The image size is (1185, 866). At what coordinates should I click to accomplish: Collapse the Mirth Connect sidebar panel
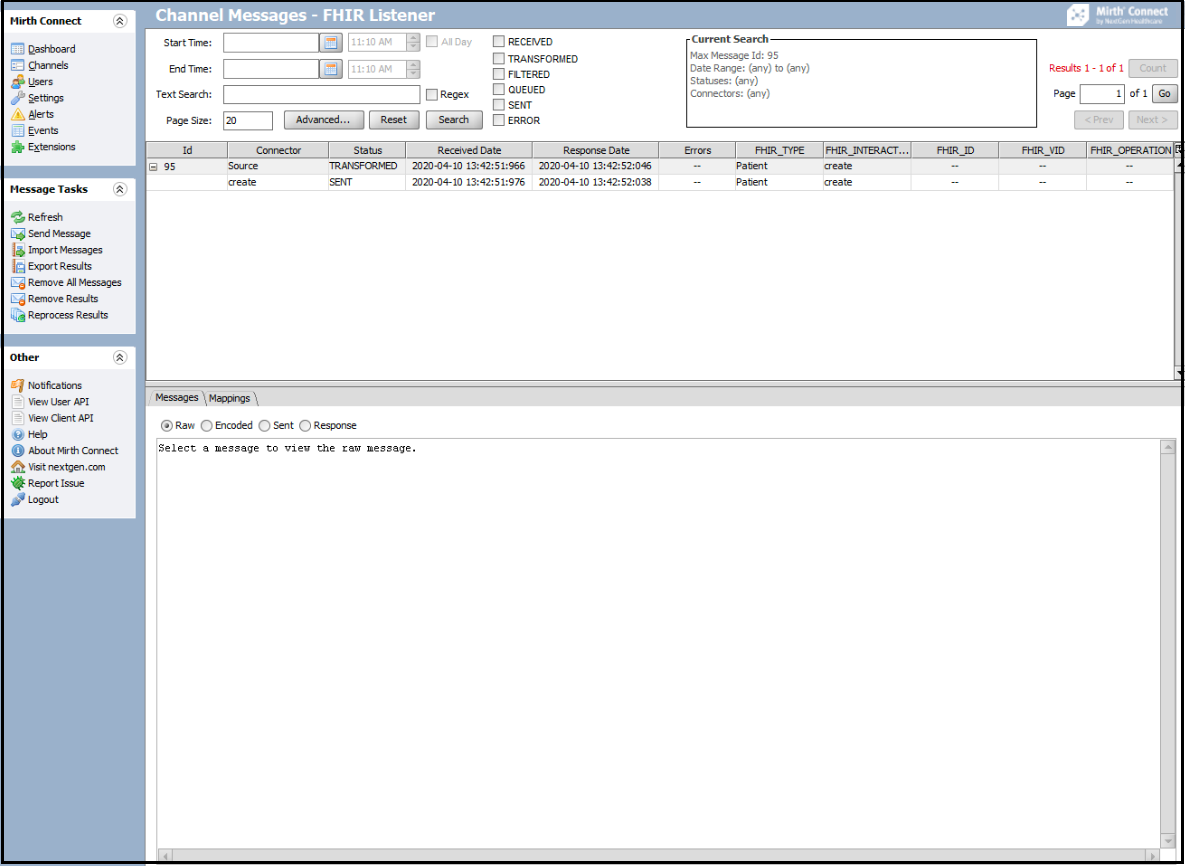click(119, 21)
